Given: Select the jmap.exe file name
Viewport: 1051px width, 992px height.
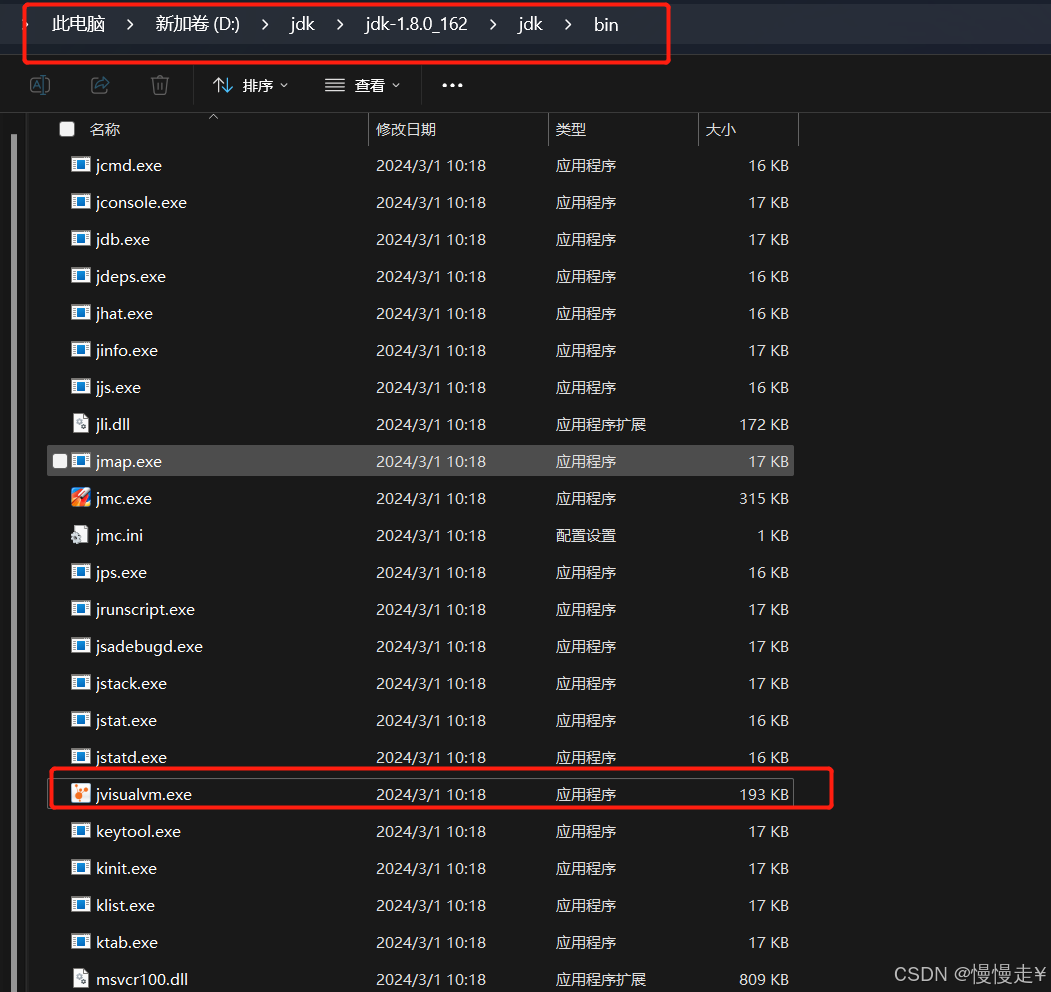Looking at the screenshot, I should pyautogui.click(x=129, y=461).
